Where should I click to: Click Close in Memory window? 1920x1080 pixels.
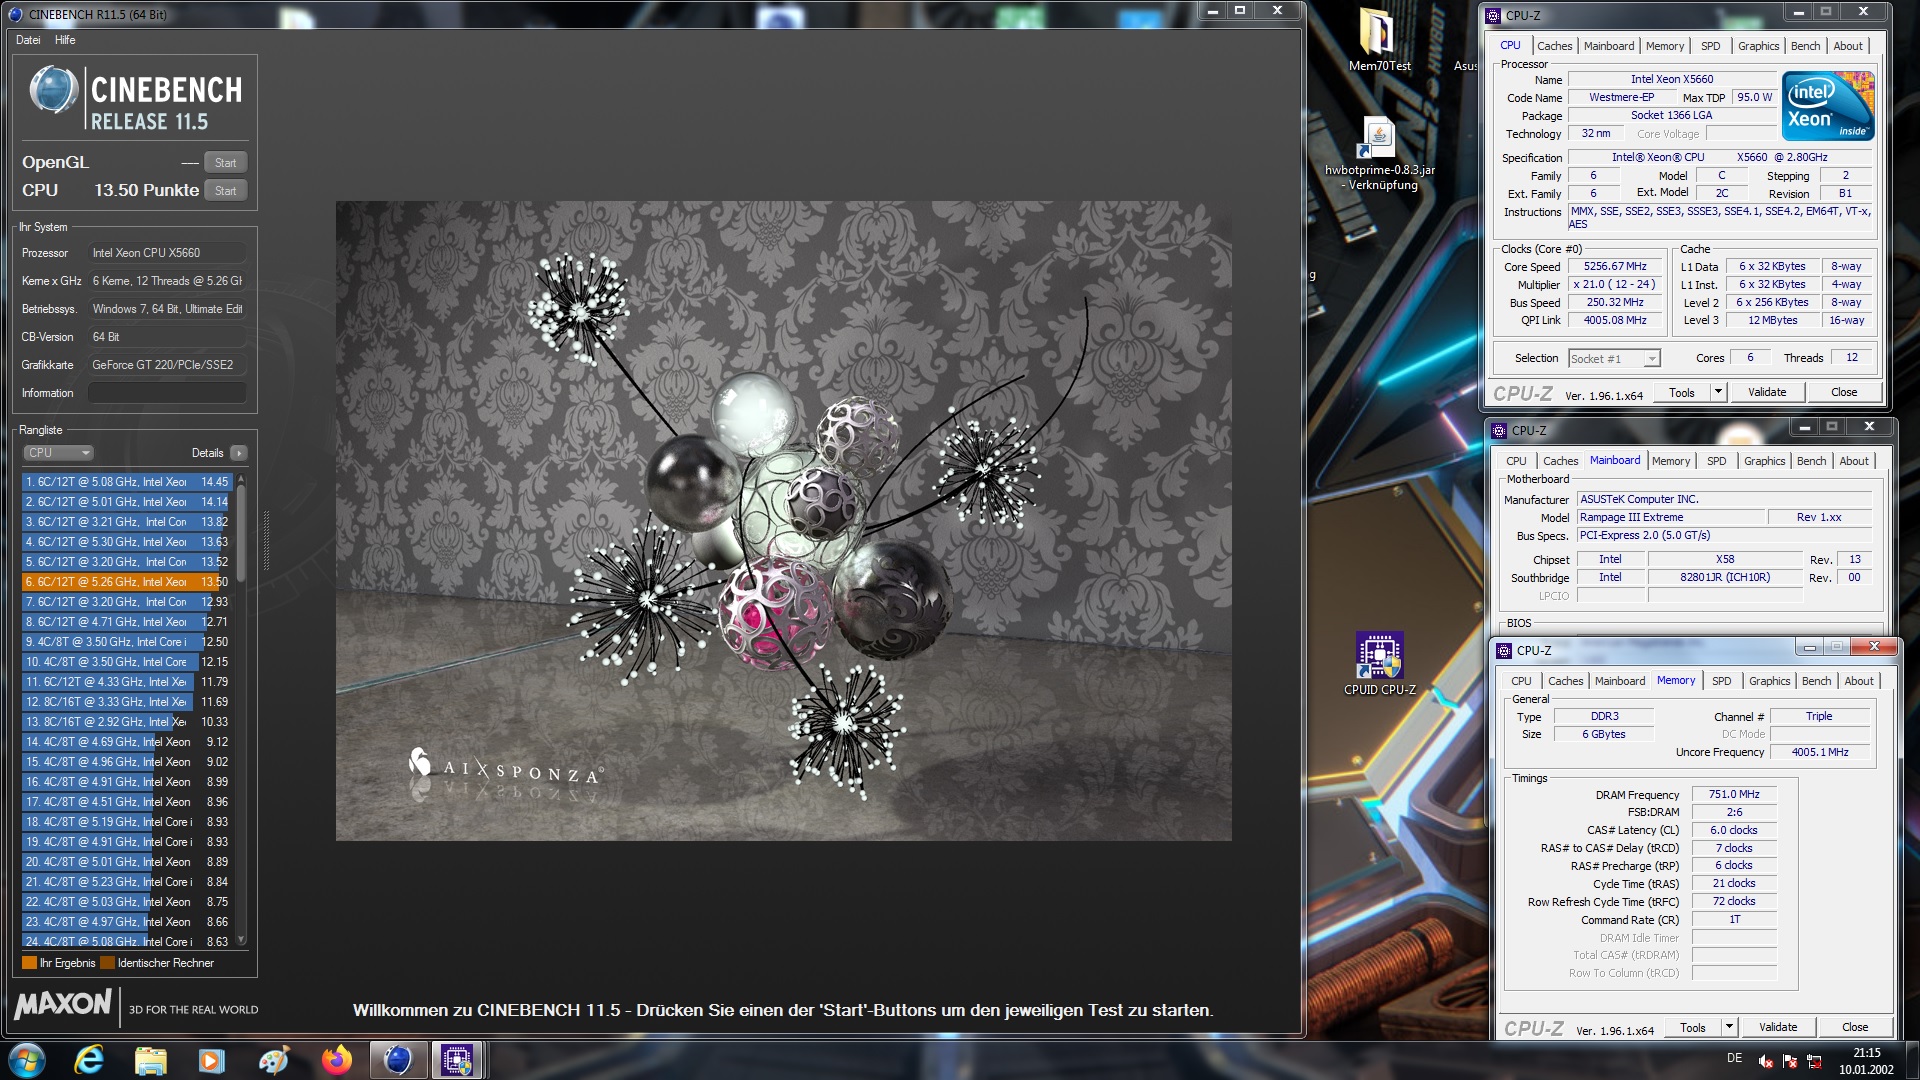(x=1854, y=1027)
